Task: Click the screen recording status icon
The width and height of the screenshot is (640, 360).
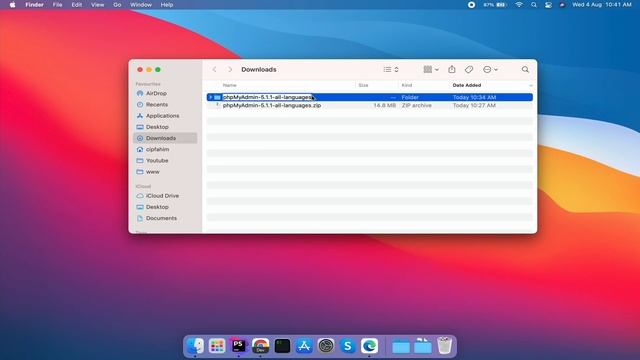Action: (x=471, y=5)
